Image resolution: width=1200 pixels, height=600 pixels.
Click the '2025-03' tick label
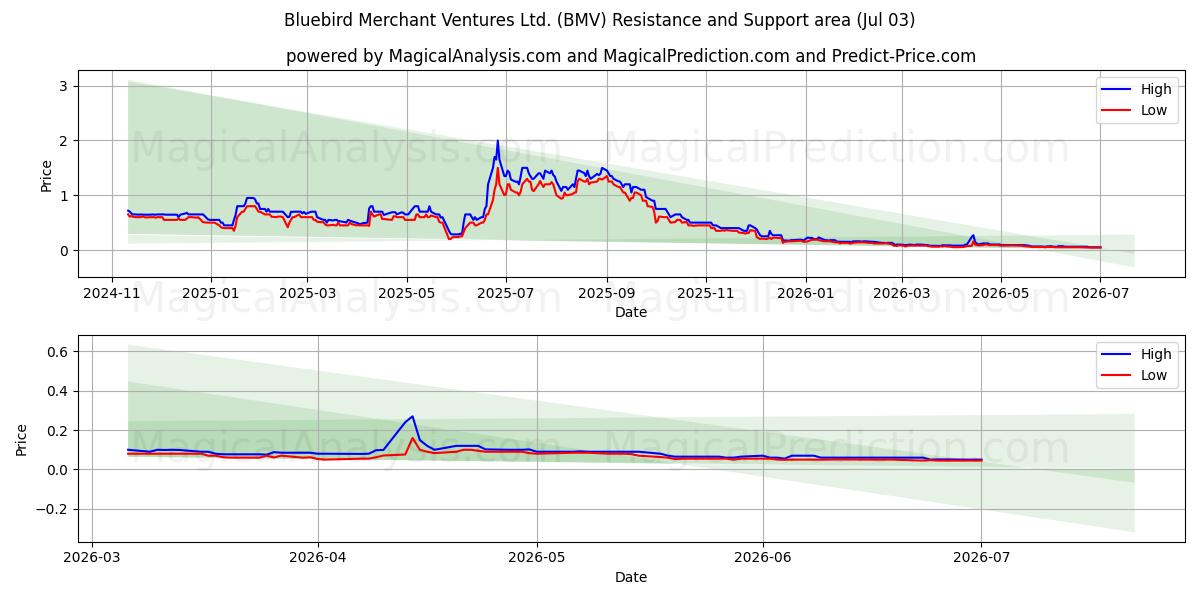click(x=307, y=293)
